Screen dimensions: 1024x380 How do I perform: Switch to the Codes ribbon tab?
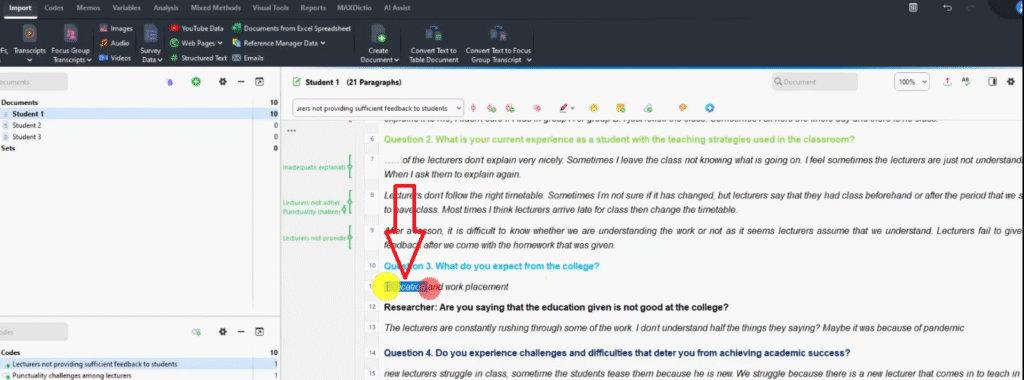54,8
